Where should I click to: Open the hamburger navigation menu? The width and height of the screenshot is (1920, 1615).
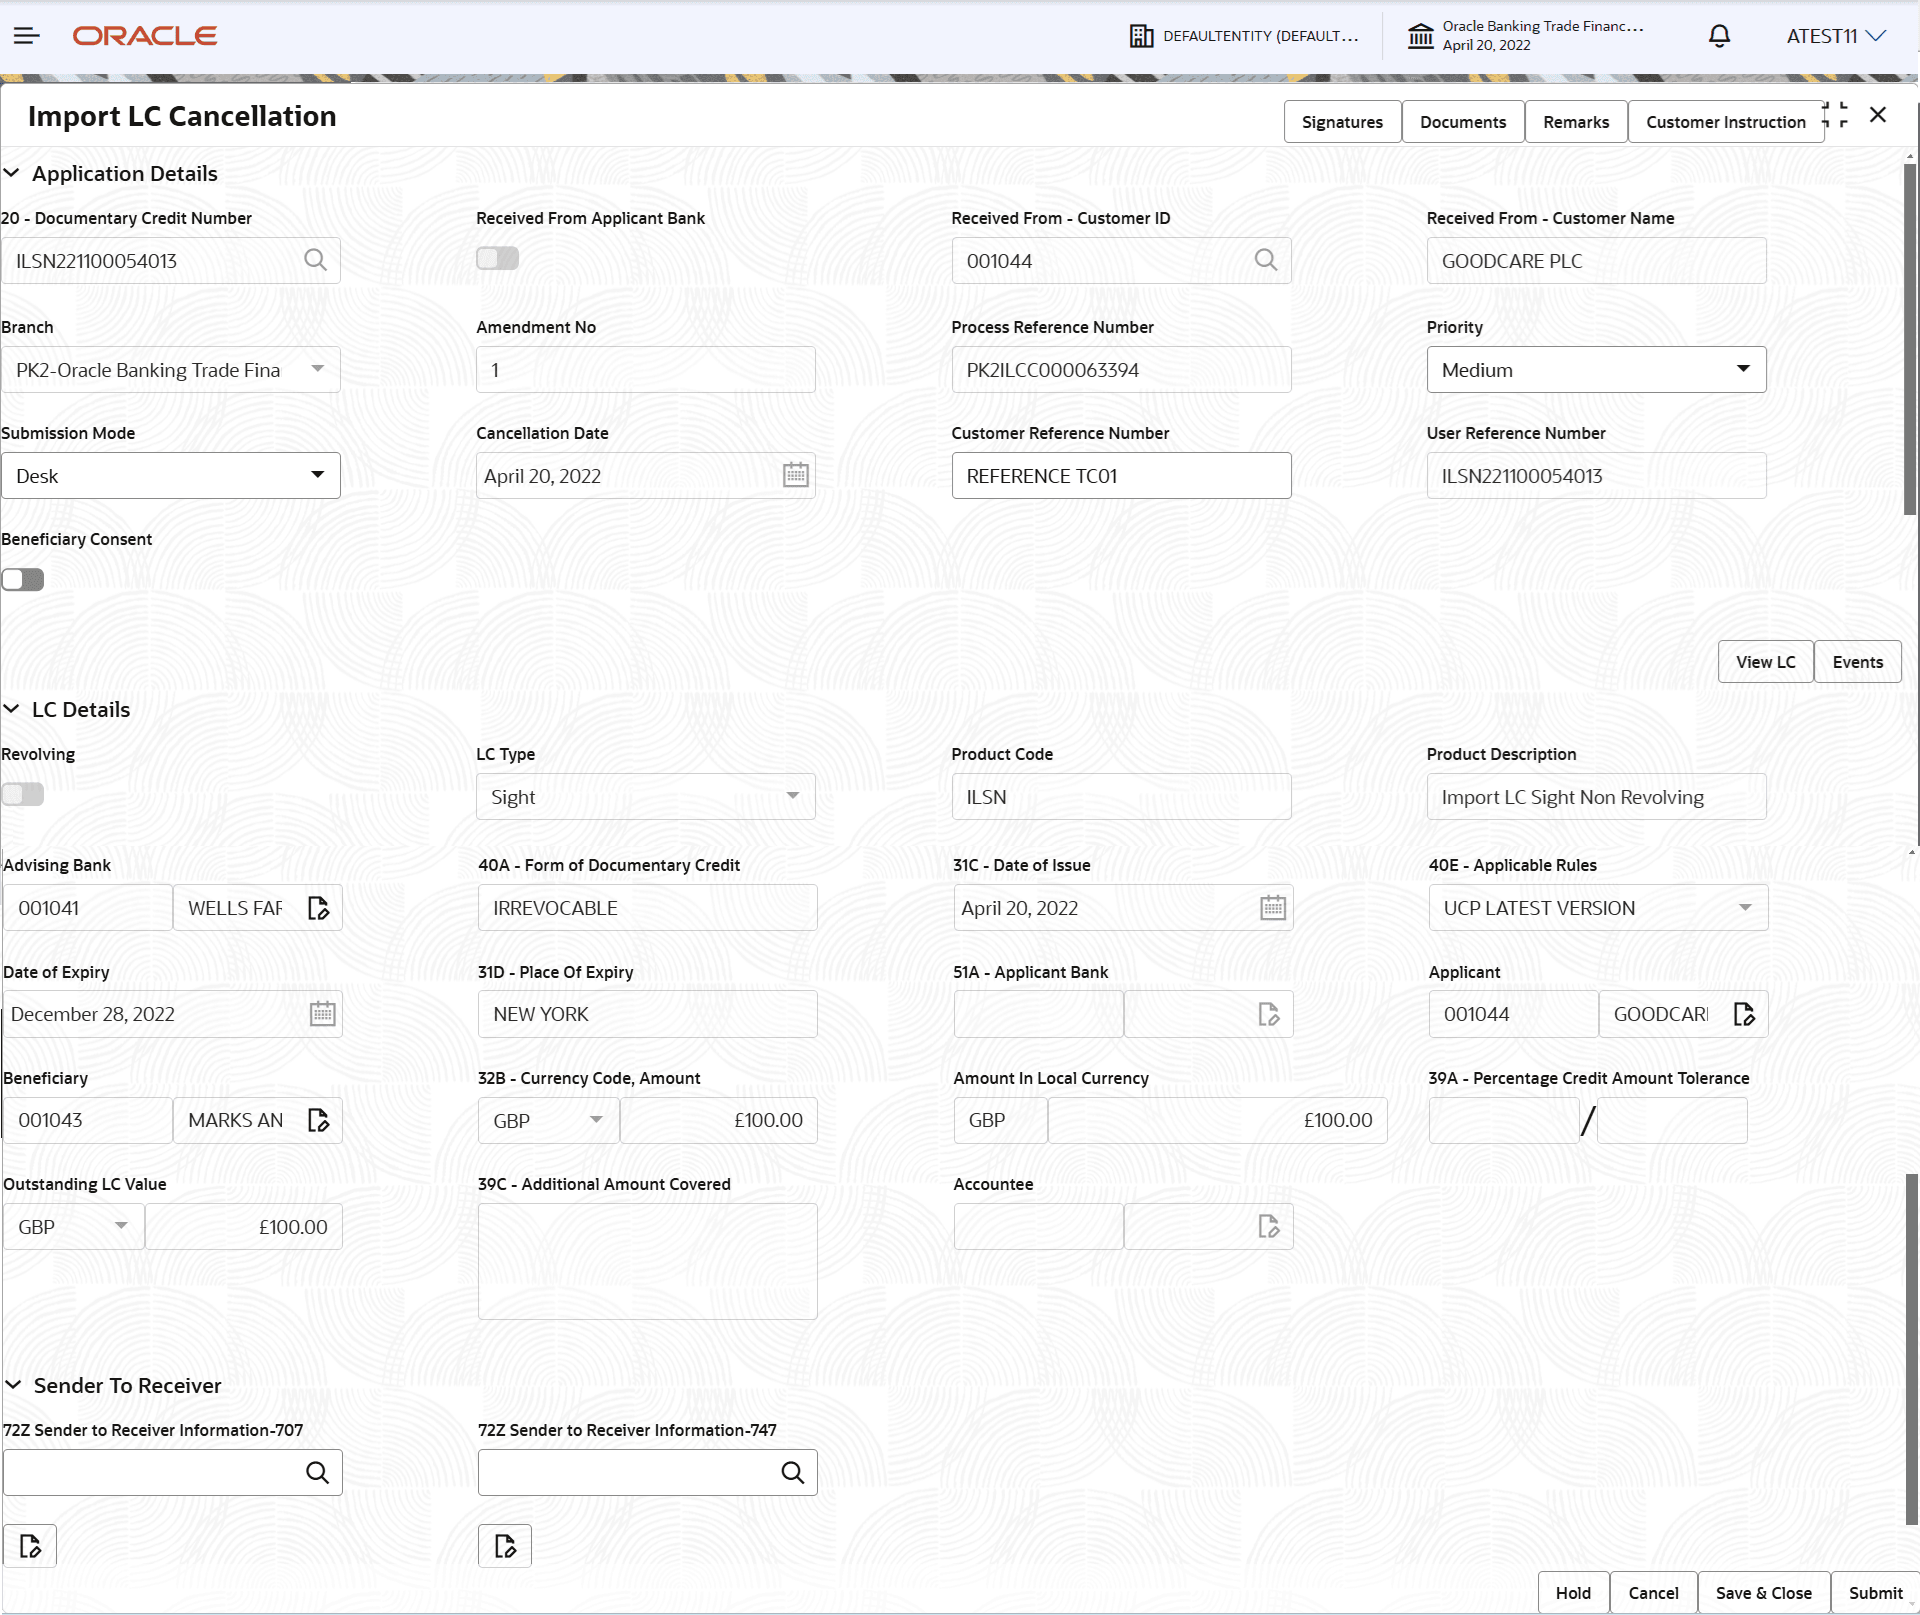coord(26,36)
